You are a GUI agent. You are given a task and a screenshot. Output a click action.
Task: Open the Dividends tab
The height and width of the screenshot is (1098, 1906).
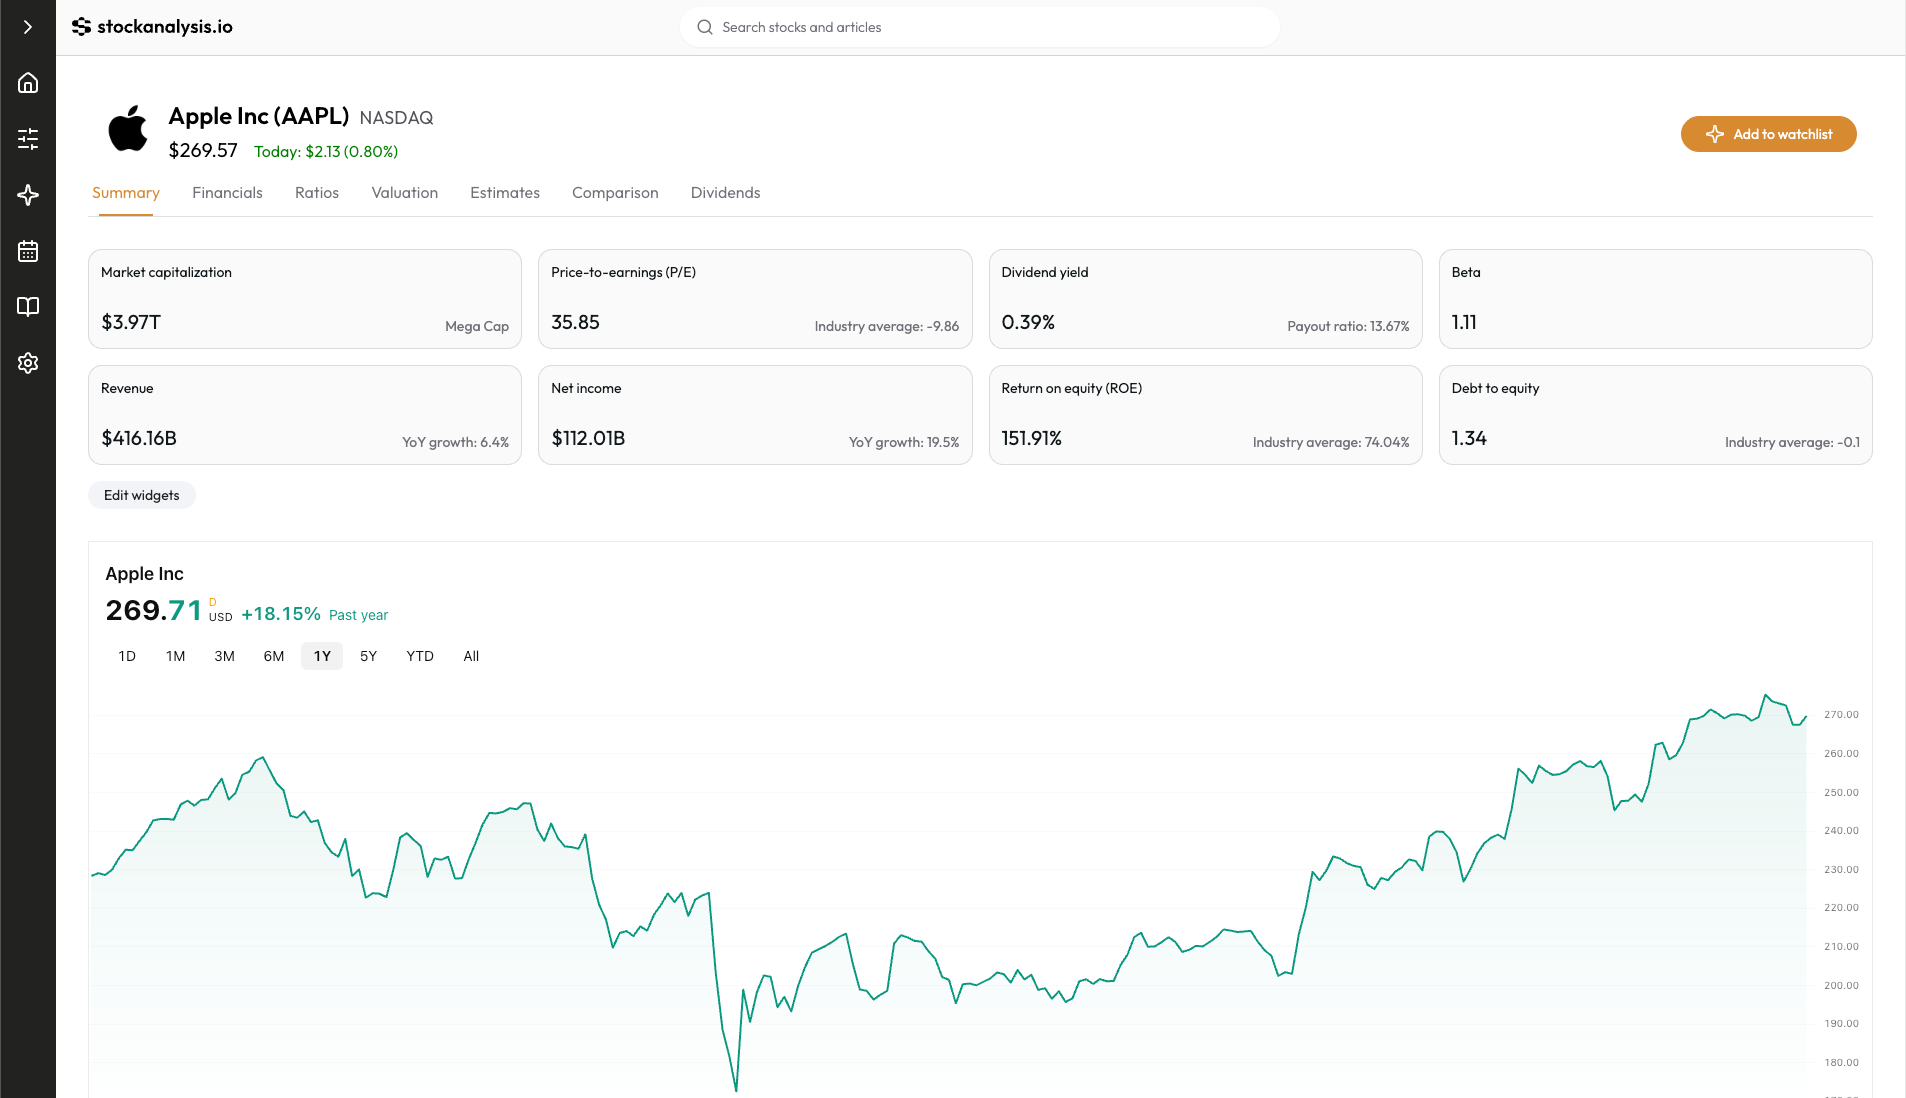click(725, 192)
